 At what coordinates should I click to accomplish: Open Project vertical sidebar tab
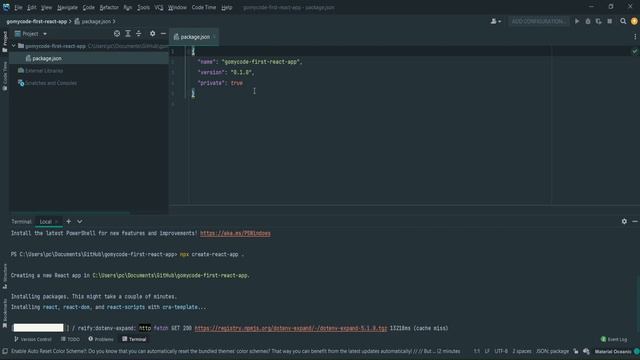pos(4,42)
